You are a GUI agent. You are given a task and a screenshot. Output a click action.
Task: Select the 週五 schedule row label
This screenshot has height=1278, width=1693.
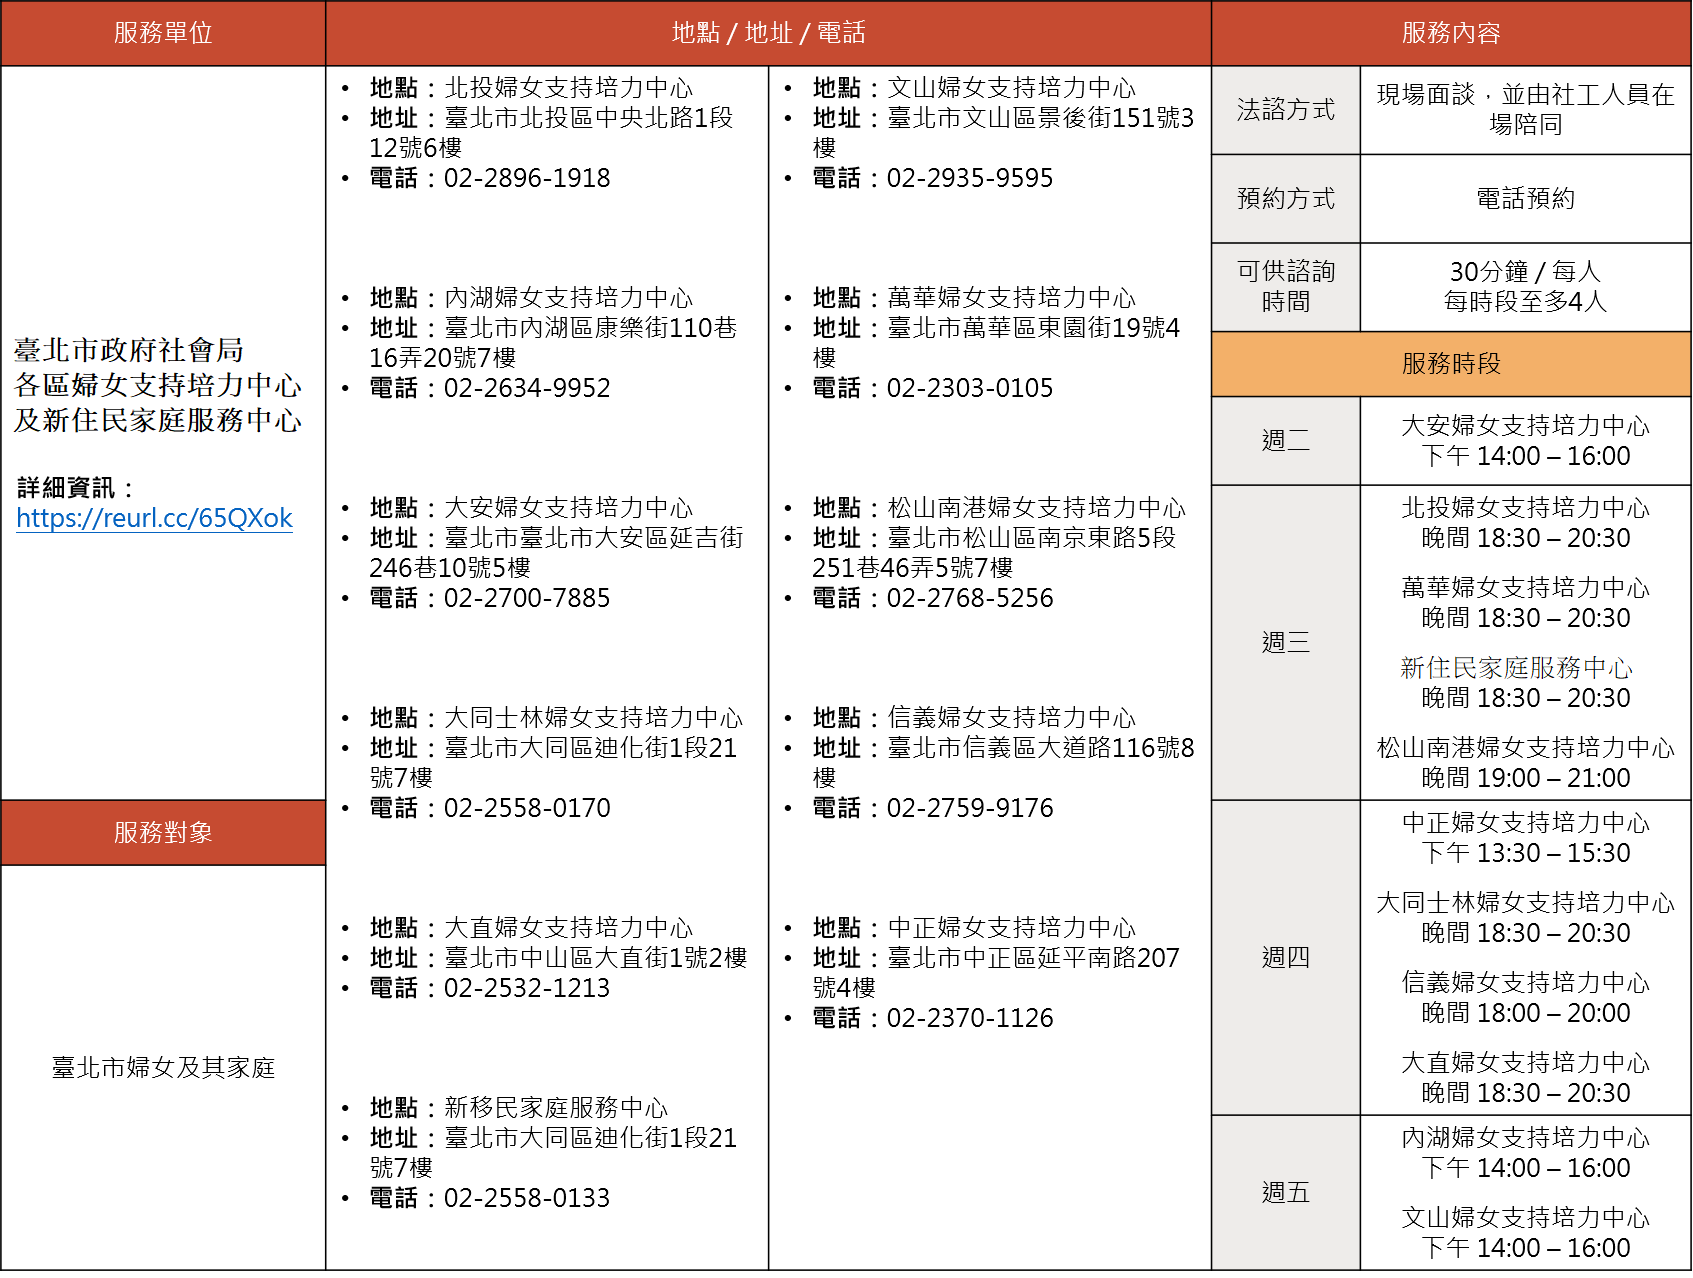pyautogui.click(x=1285, y=1193)
